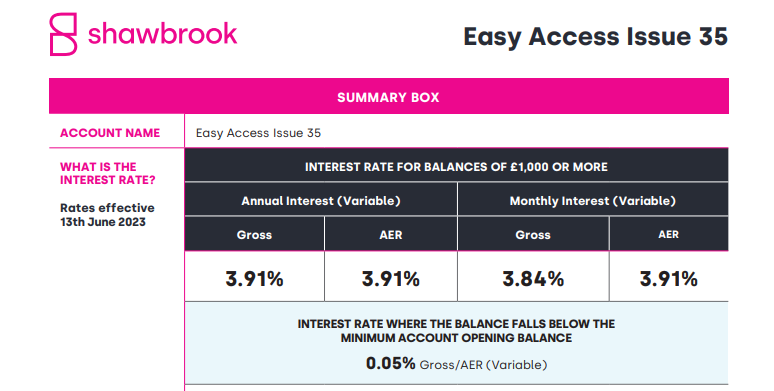Click the balance falls below minimum heading
The height and width of the screenshot is (391, 774).
coord(456,331)
